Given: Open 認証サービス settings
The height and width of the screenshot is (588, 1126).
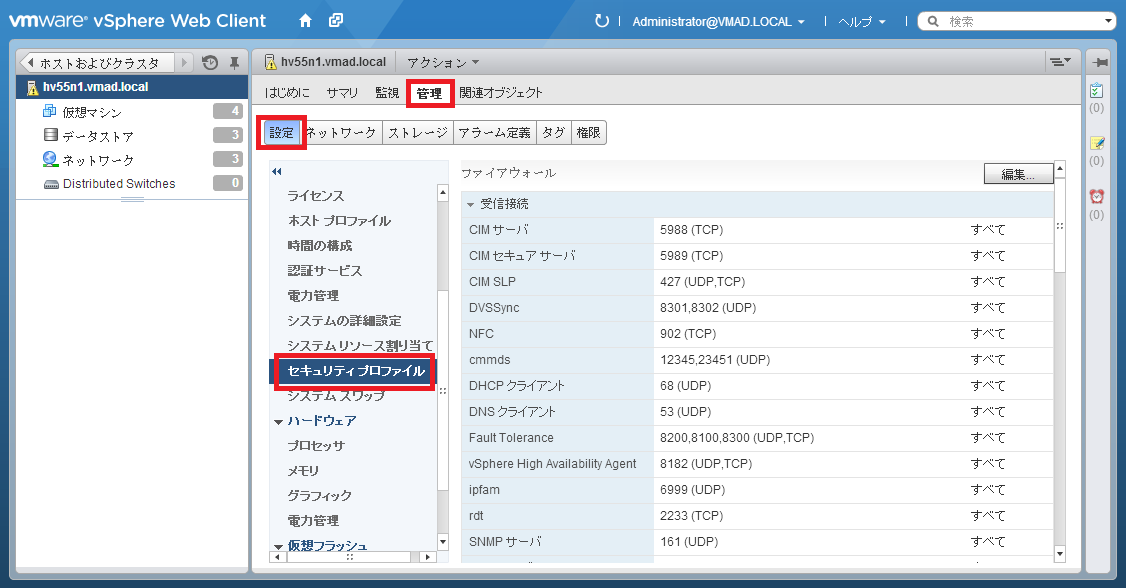Looking at the screenshot, I should click(x=325, y=271).
